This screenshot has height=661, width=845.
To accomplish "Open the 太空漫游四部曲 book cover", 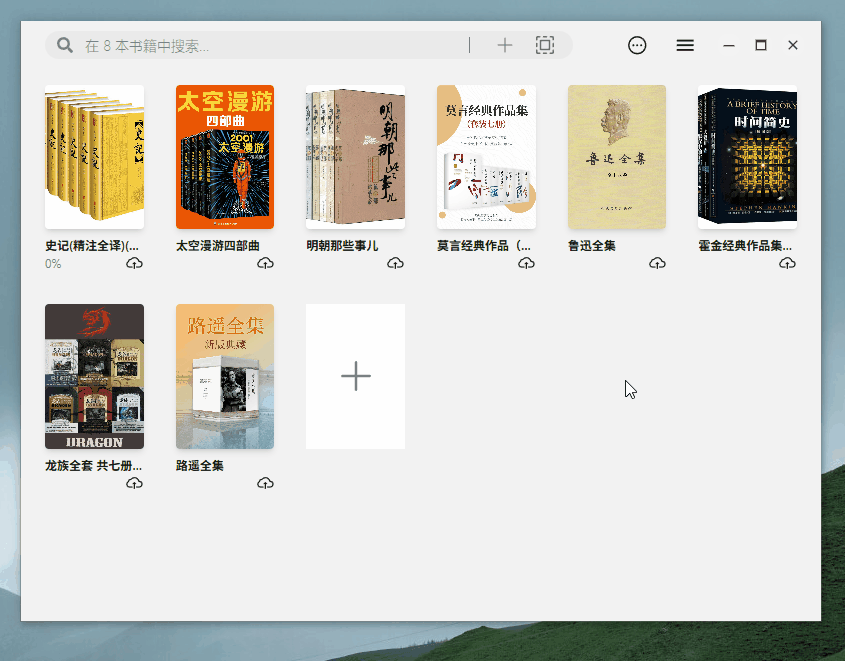I will tap(225, 157).
